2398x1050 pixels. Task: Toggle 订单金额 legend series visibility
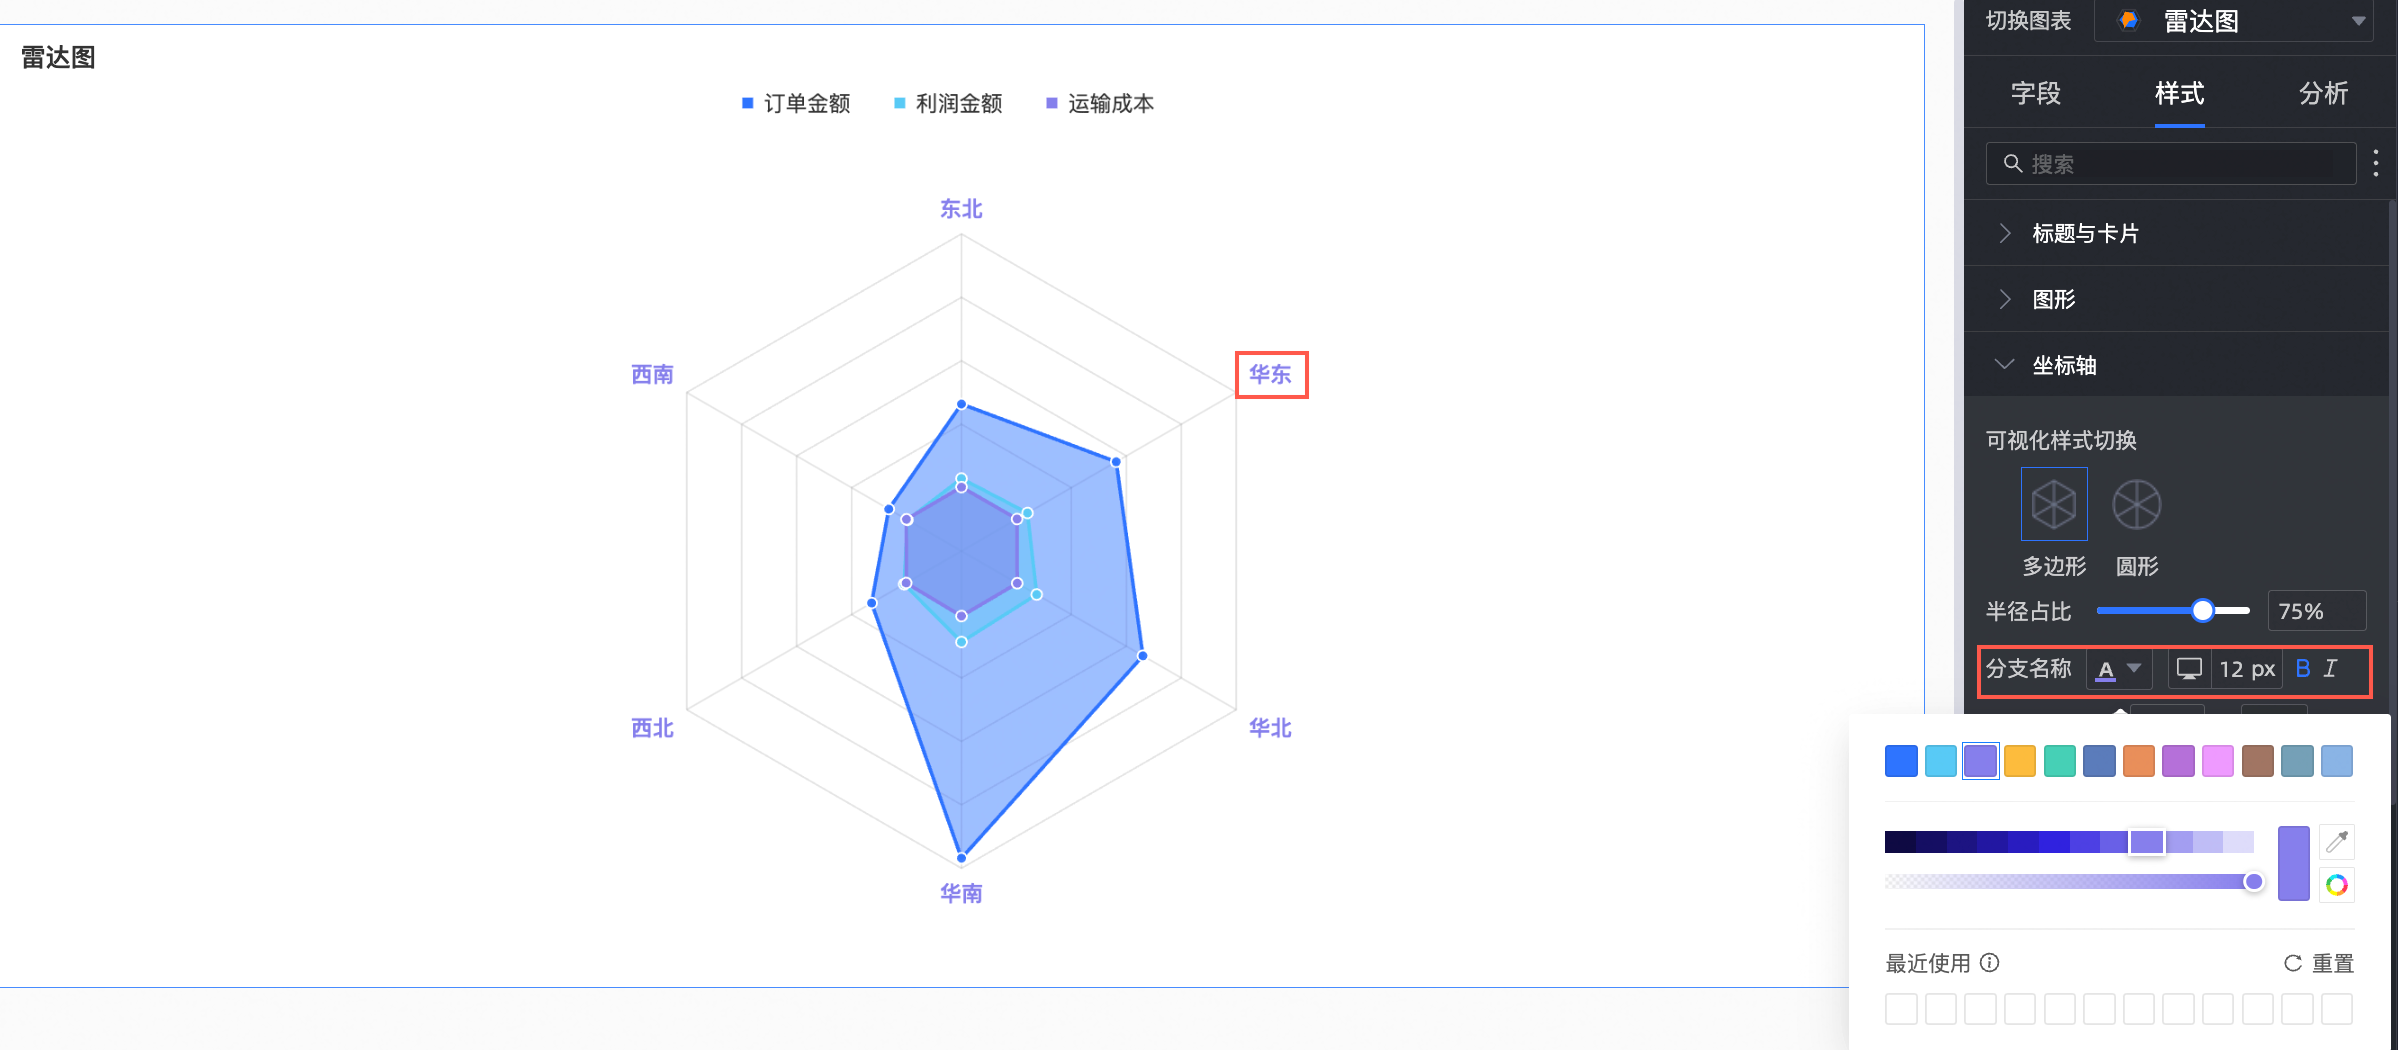(x=796, y=104)
